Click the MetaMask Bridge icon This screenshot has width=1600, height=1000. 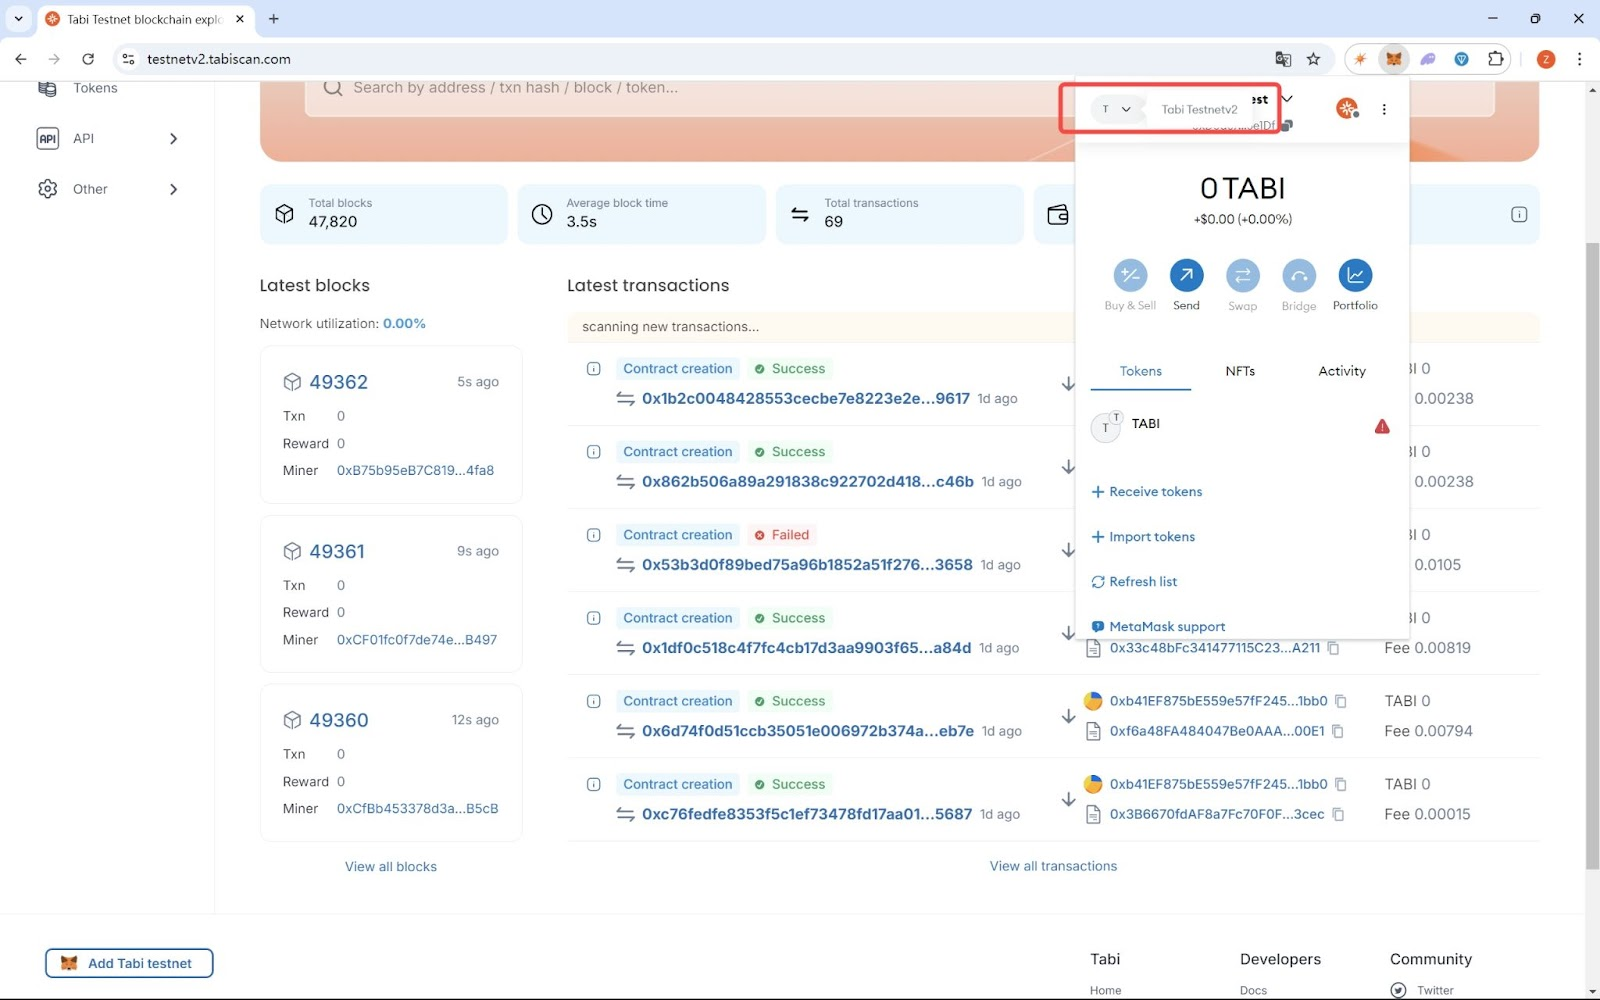click(1298, 275)
